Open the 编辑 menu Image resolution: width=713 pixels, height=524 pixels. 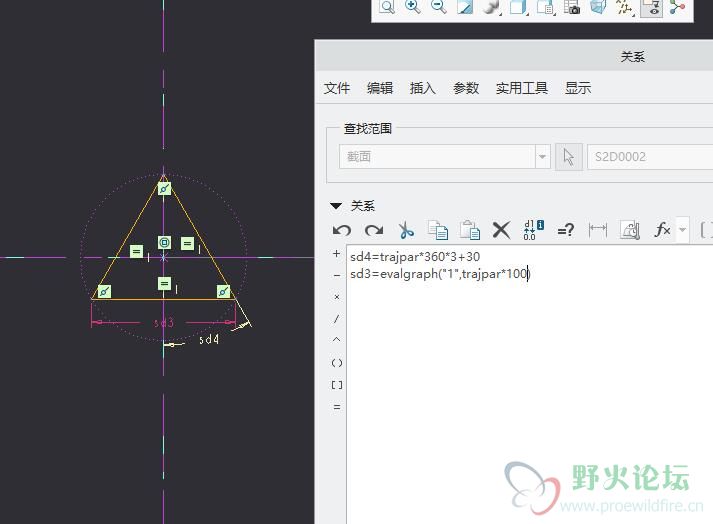(380, 88)
